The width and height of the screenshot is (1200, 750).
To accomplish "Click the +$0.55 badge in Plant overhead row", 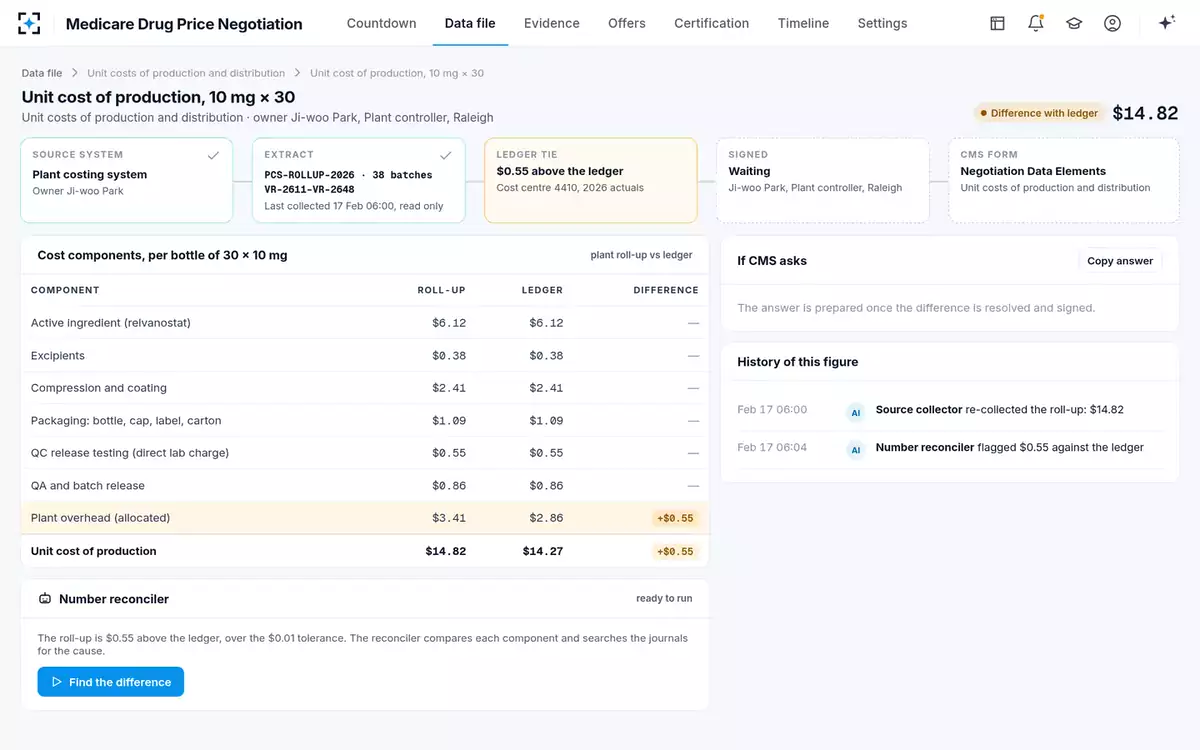I will (675, 518).
